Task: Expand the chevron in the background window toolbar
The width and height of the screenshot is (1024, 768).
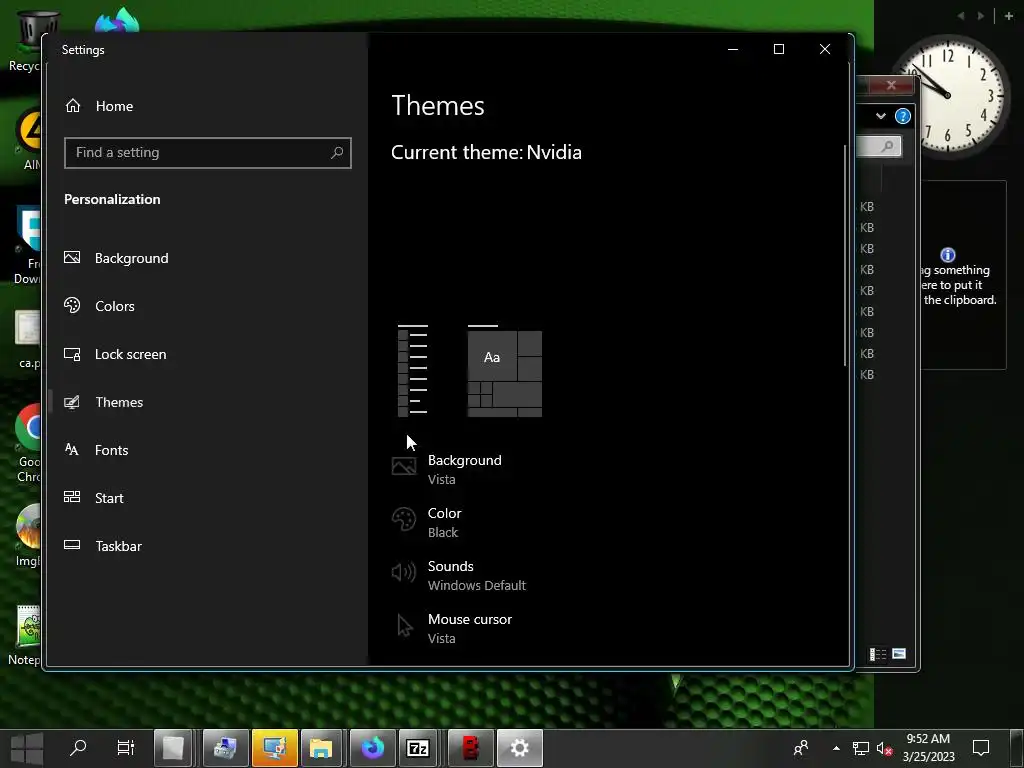Action: [x=880, y=116]
